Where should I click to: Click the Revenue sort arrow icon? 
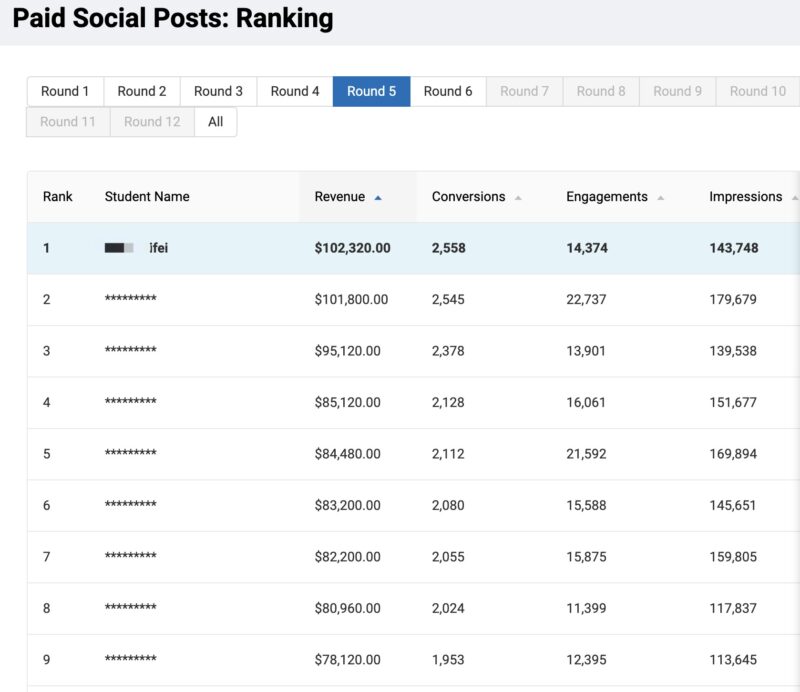pyautogui.click(x=378, y=197)
